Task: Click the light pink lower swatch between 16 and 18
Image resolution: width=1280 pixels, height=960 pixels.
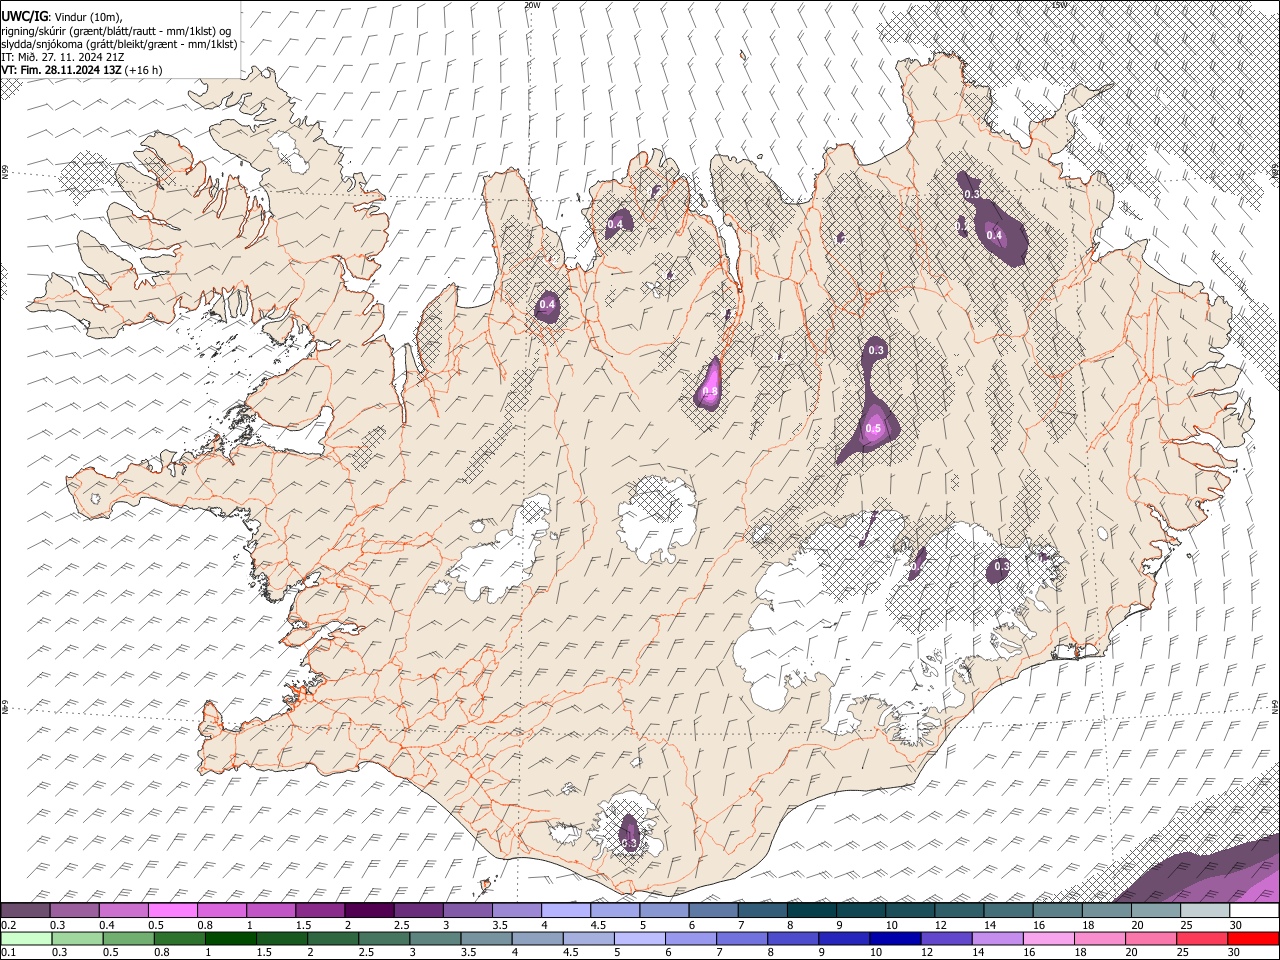Action: tap(1049, 938)
